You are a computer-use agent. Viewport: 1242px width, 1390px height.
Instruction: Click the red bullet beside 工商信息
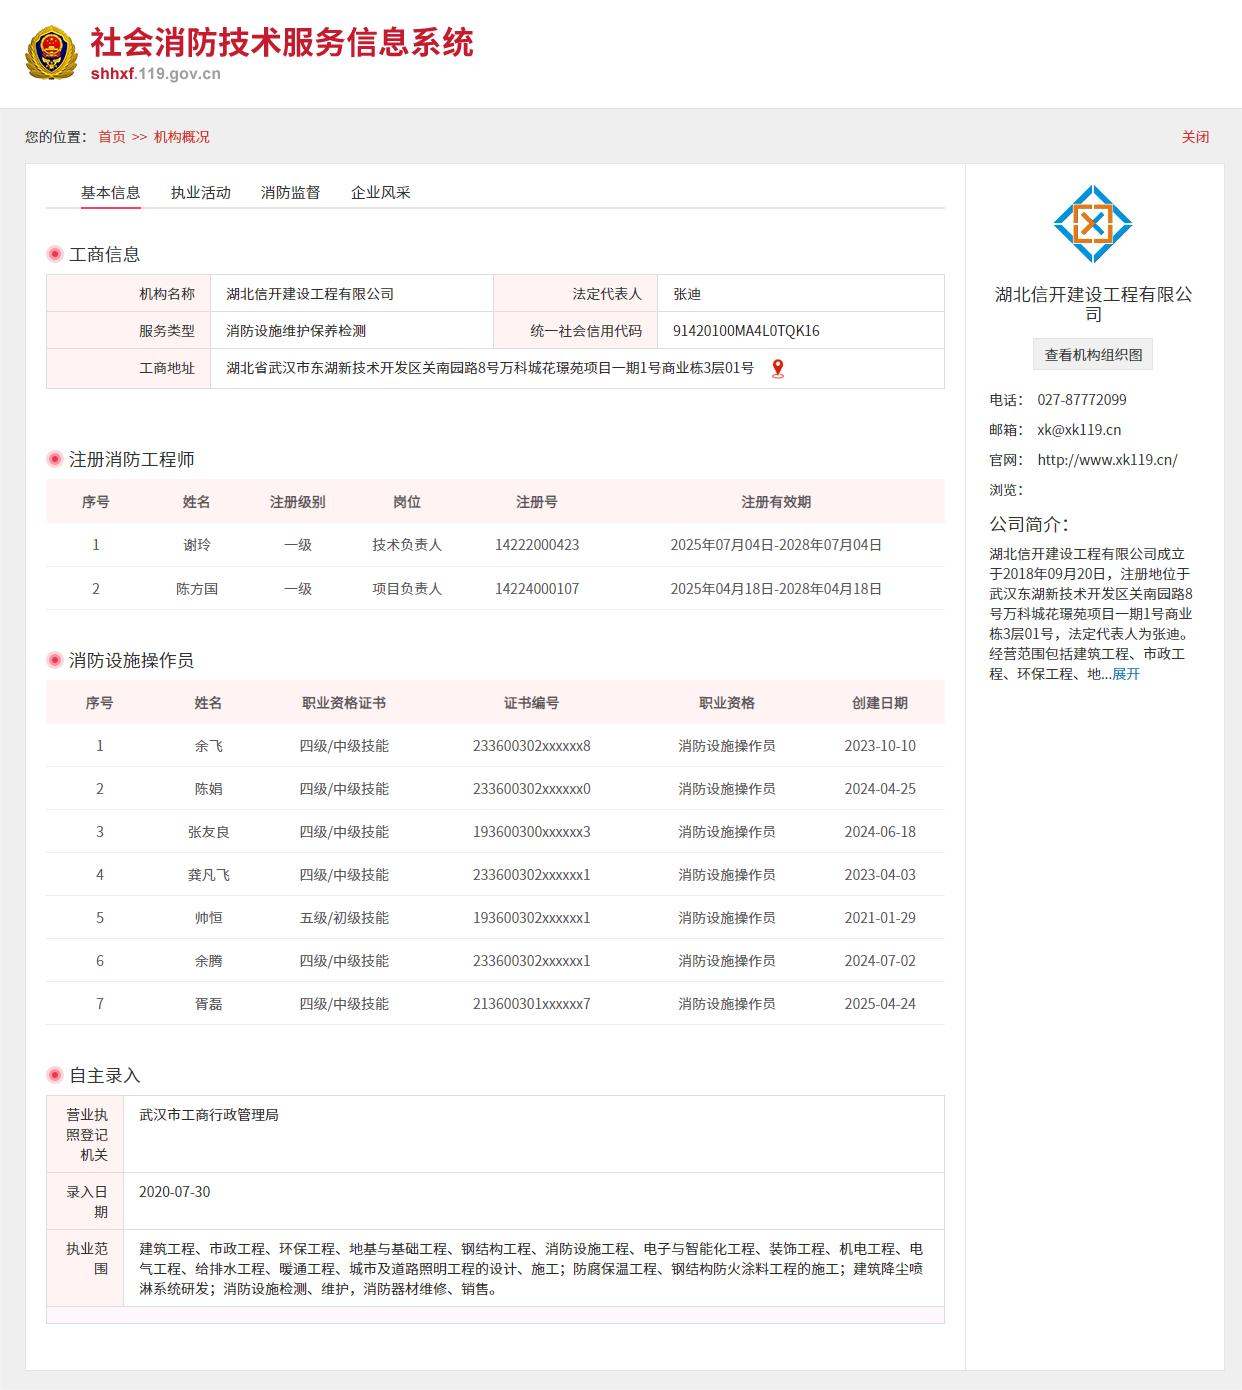coord(55,255)
